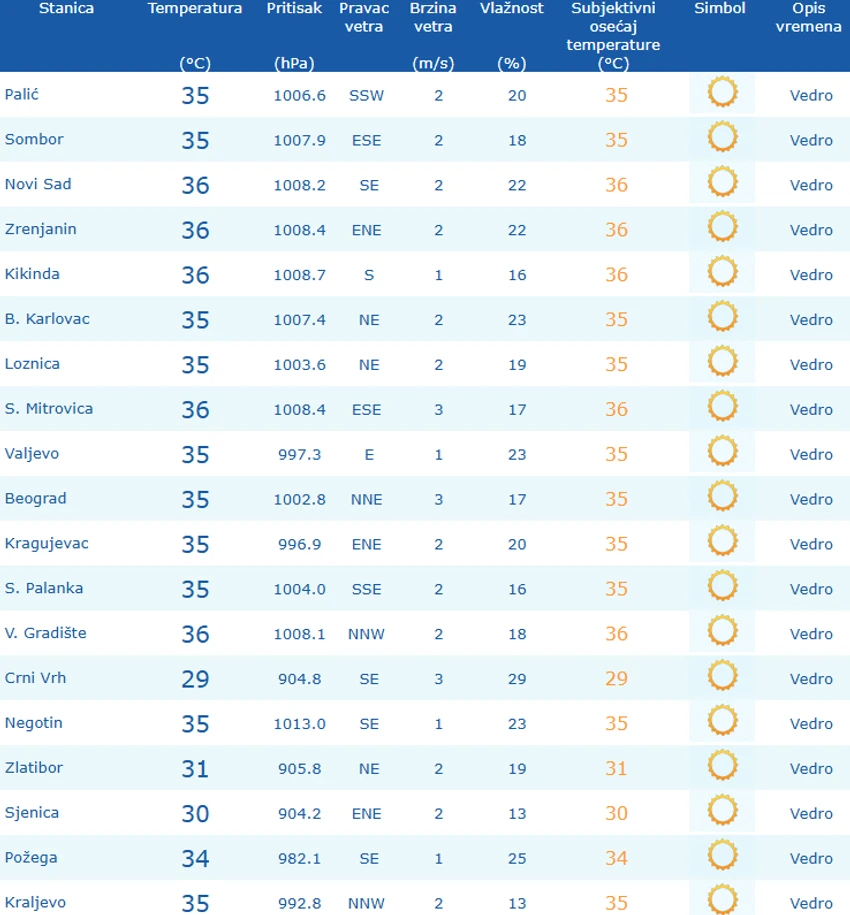Click the sun symbol for S. Mitrovica
850x915 pixels.
[722, 407]
